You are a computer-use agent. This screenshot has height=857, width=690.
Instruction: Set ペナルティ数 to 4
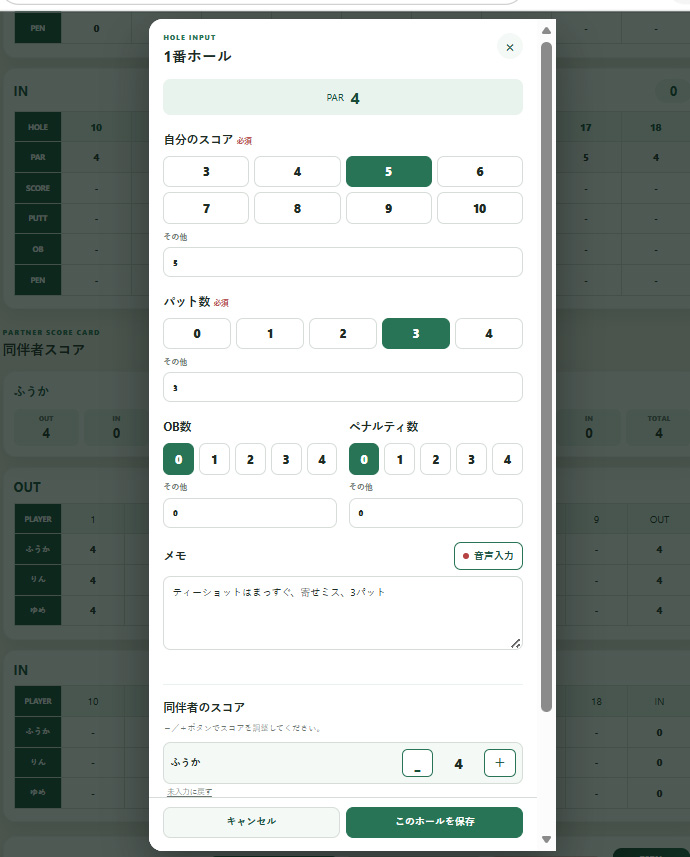[507, 459]
